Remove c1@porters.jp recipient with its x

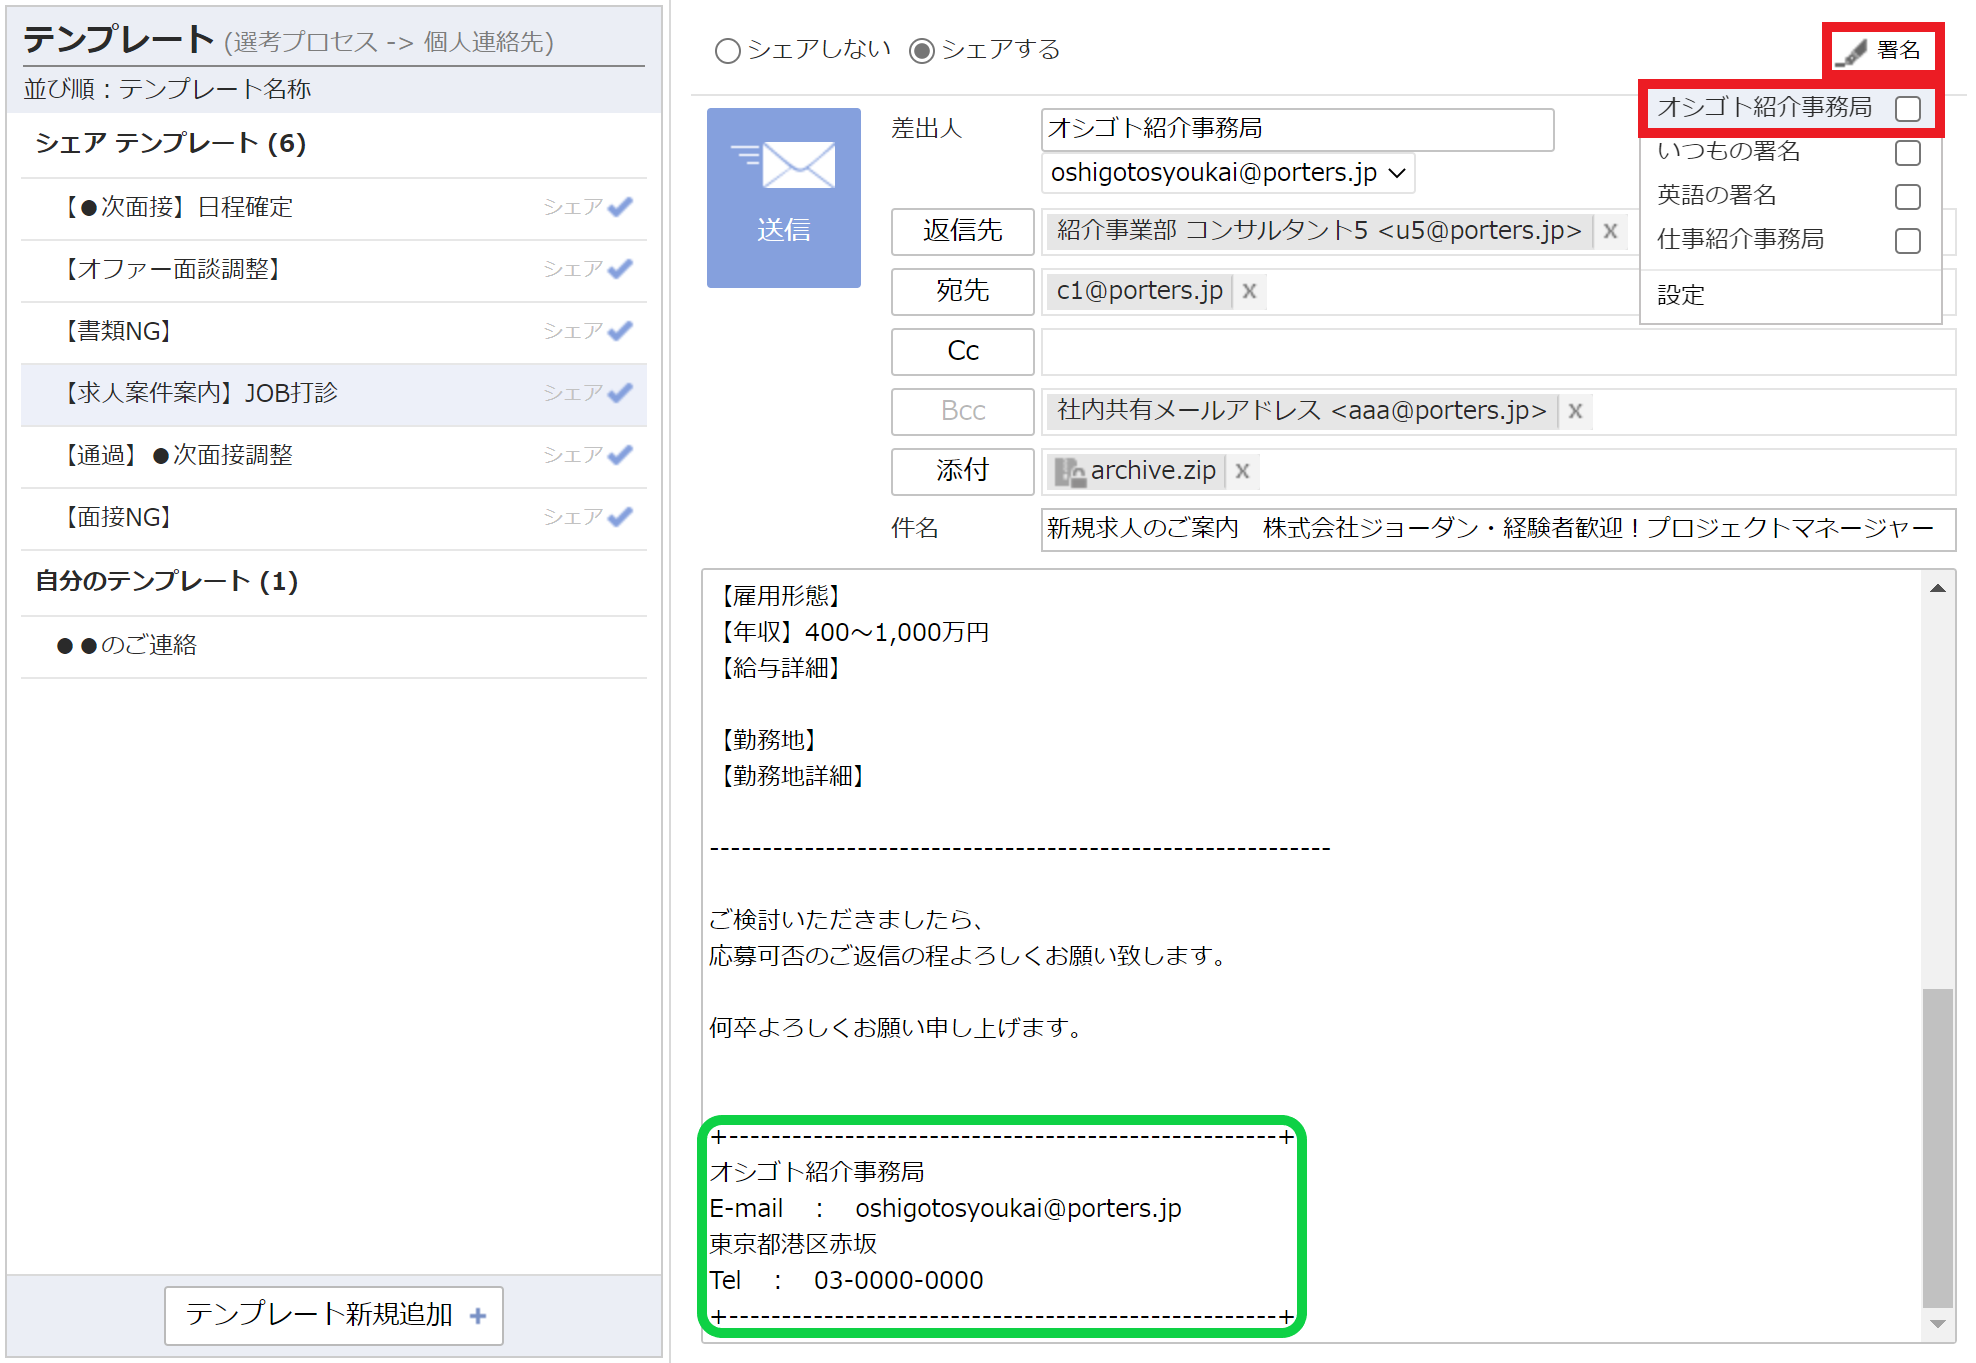tap(1249, 291)
